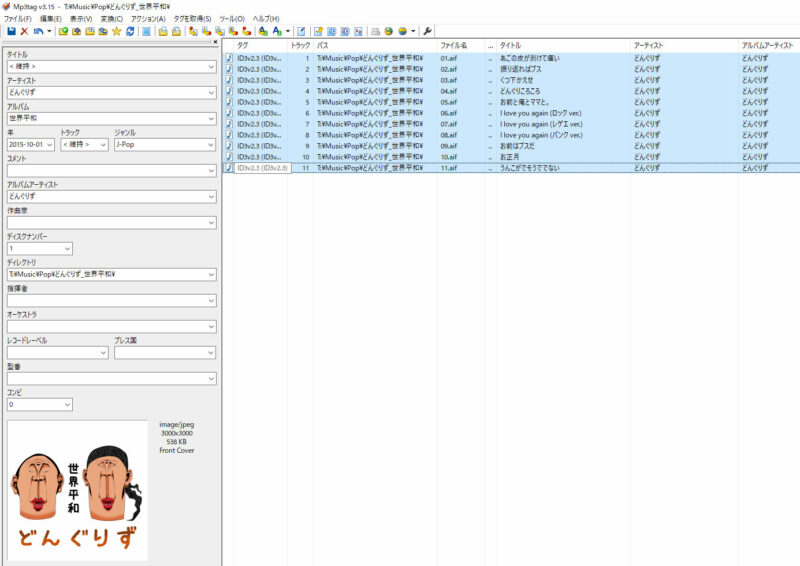Expand the year dropdown showing 2015-10-01

pyautogui.click(x=49, y=144)
